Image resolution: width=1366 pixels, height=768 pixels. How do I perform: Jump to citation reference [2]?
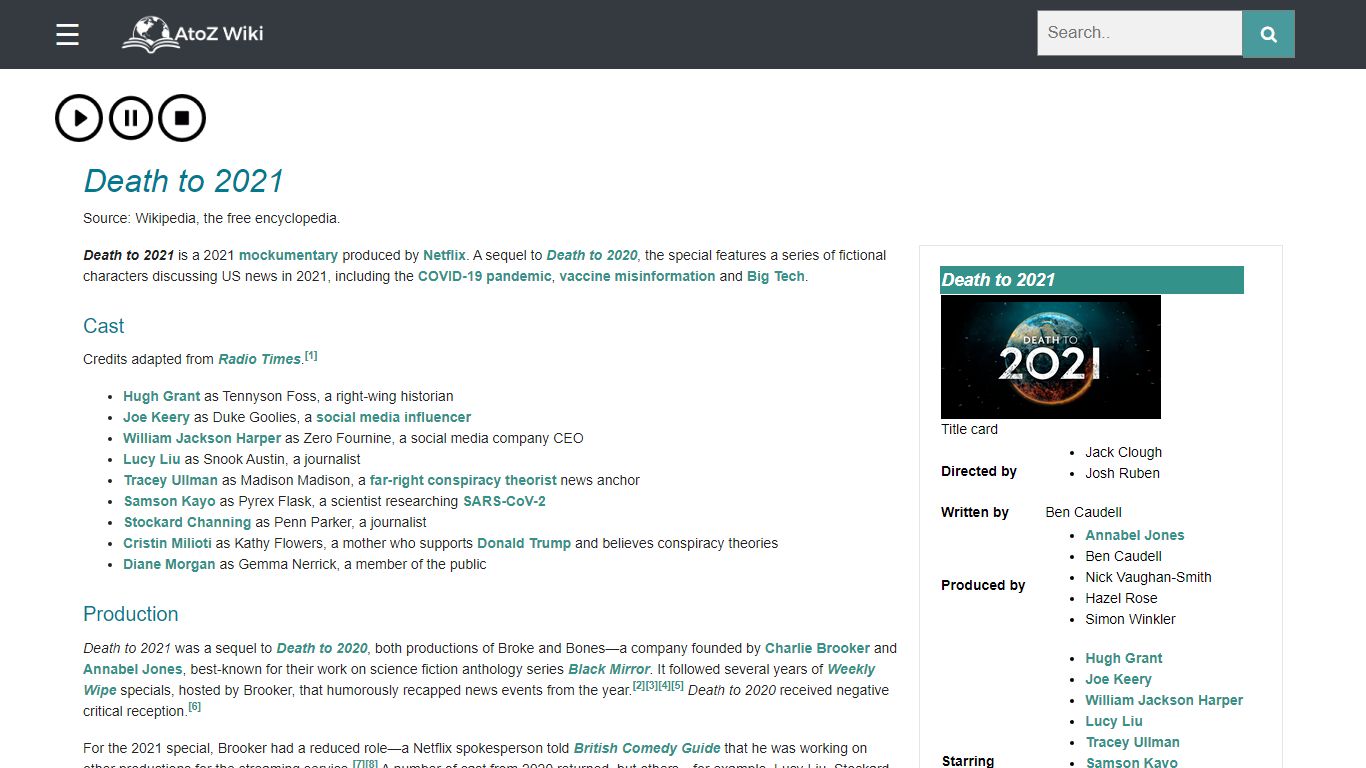[x=639, y=686]
